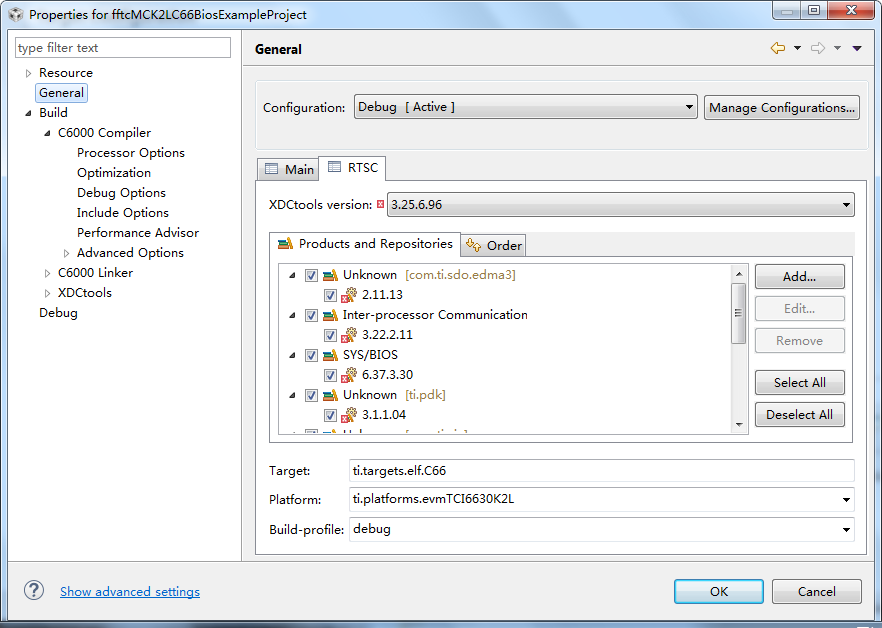Click the products list vertical scrollbar

pyautogui.click(x=739, y=314)
